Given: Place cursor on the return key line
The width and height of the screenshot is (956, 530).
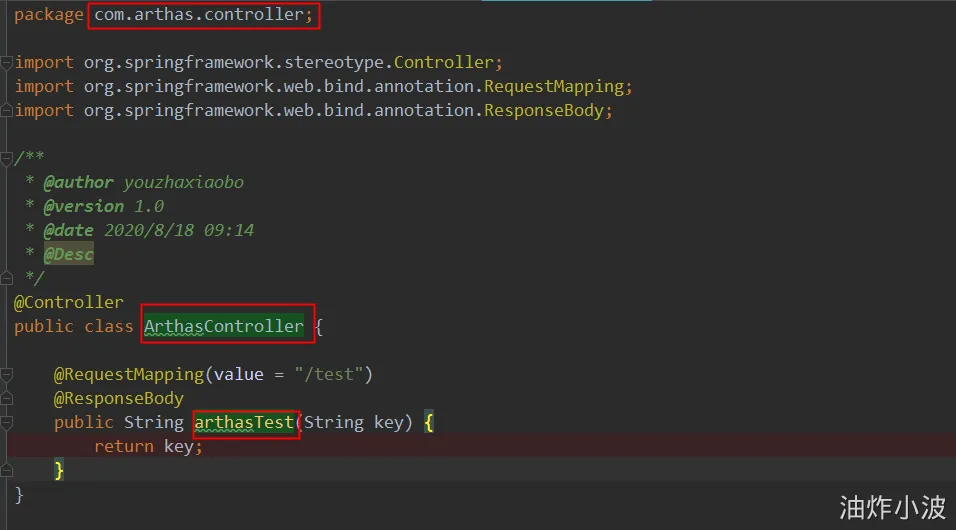Looking at the screenshot, I should (149, 446).
